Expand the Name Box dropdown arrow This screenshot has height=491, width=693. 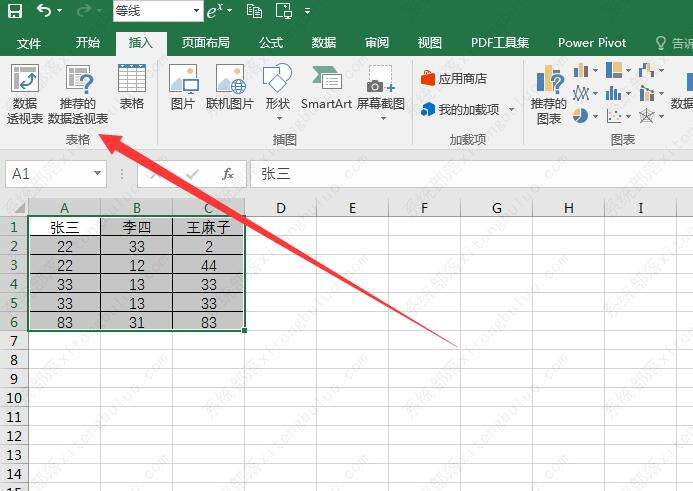pos(97,173)
